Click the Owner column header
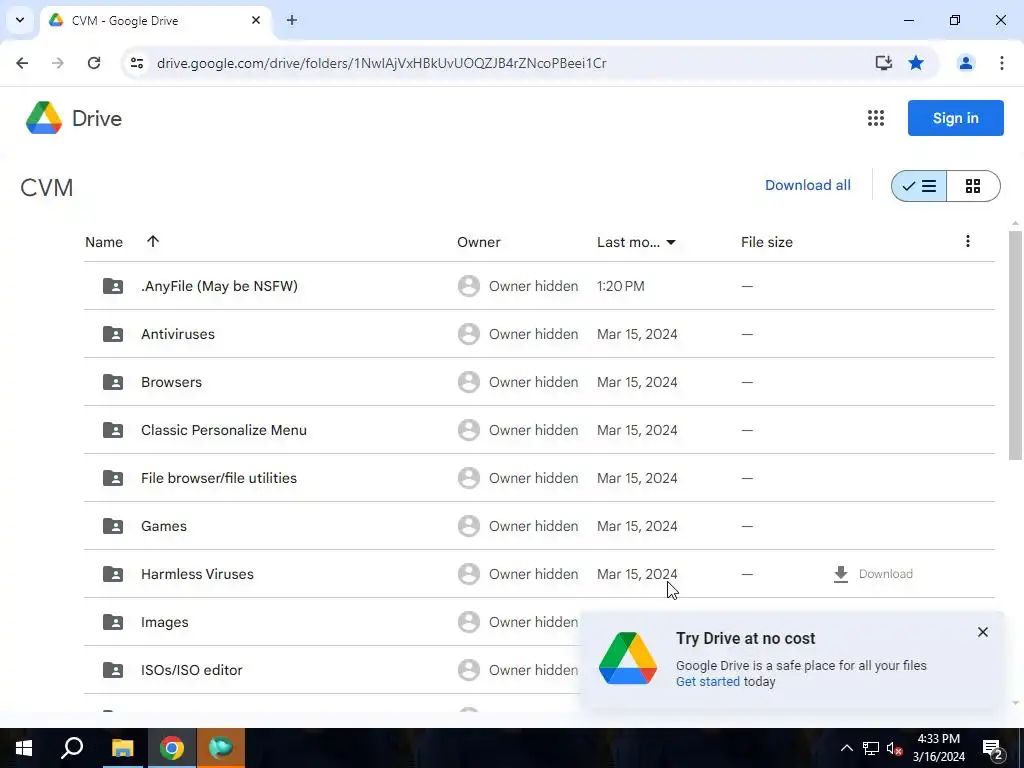This screenshot has width=1024, height=768. (479, 242)
